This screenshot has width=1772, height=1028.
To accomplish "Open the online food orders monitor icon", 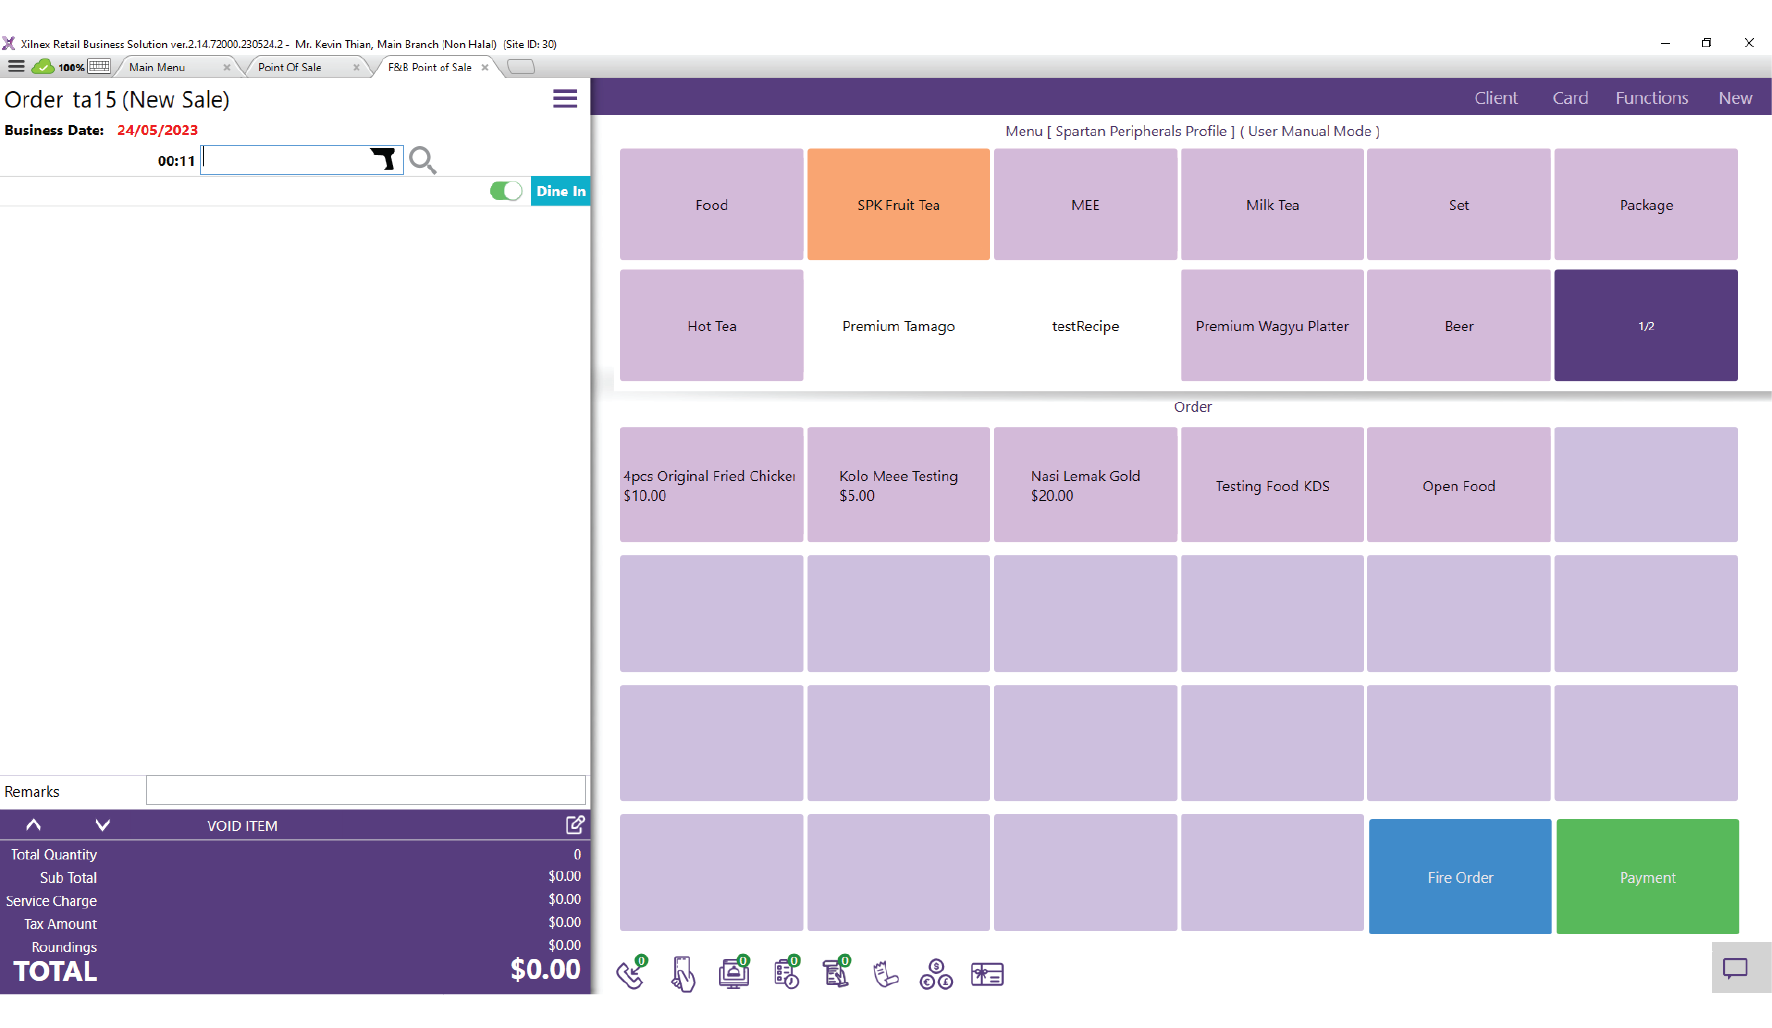I will 734,973.
